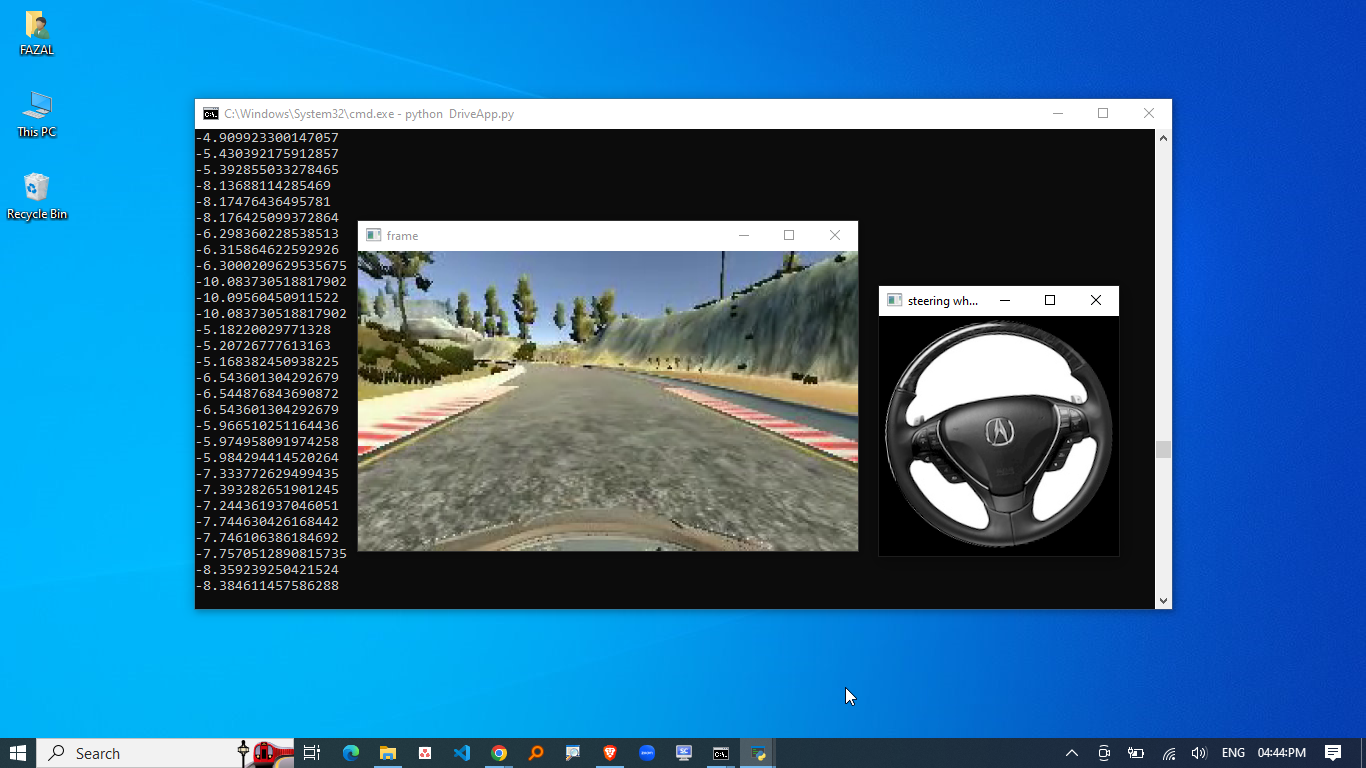Screen dimensions: 1366x768
Task: Click the cmd window scrollbar down arrow
Action: [x=1163, y=600]
